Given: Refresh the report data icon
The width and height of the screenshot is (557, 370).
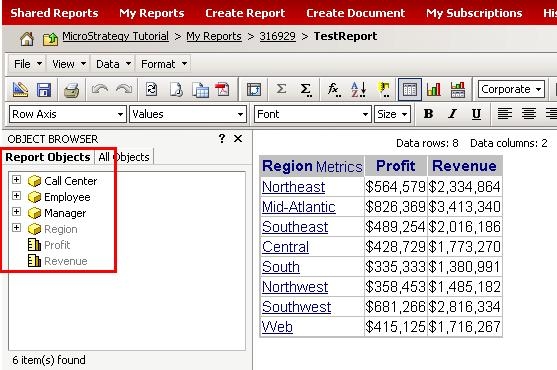Looking at the screenshot, I should [x=152, y=89].
